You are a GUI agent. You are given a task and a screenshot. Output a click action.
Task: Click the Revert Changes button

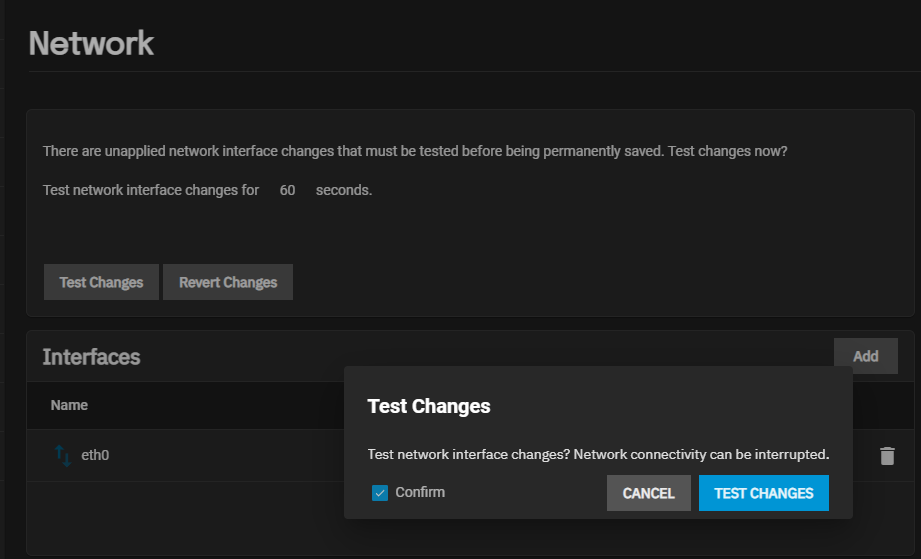click(228, 283)
